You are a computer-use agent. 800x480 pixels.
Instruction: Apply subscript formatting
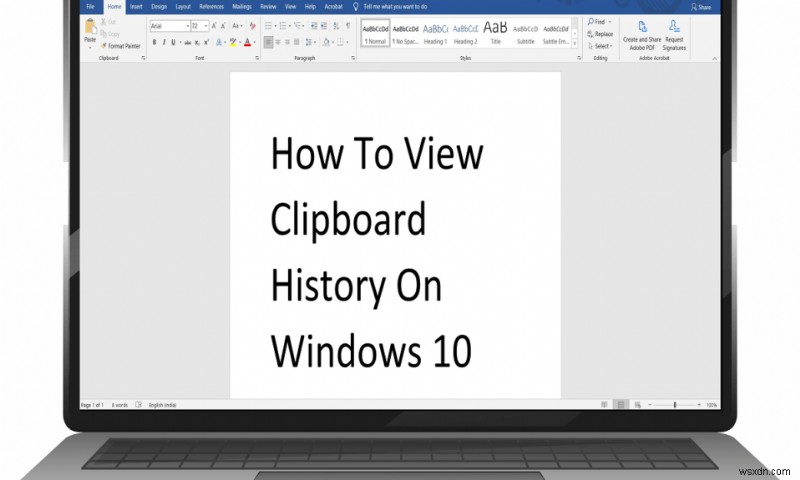click(197, 42)
